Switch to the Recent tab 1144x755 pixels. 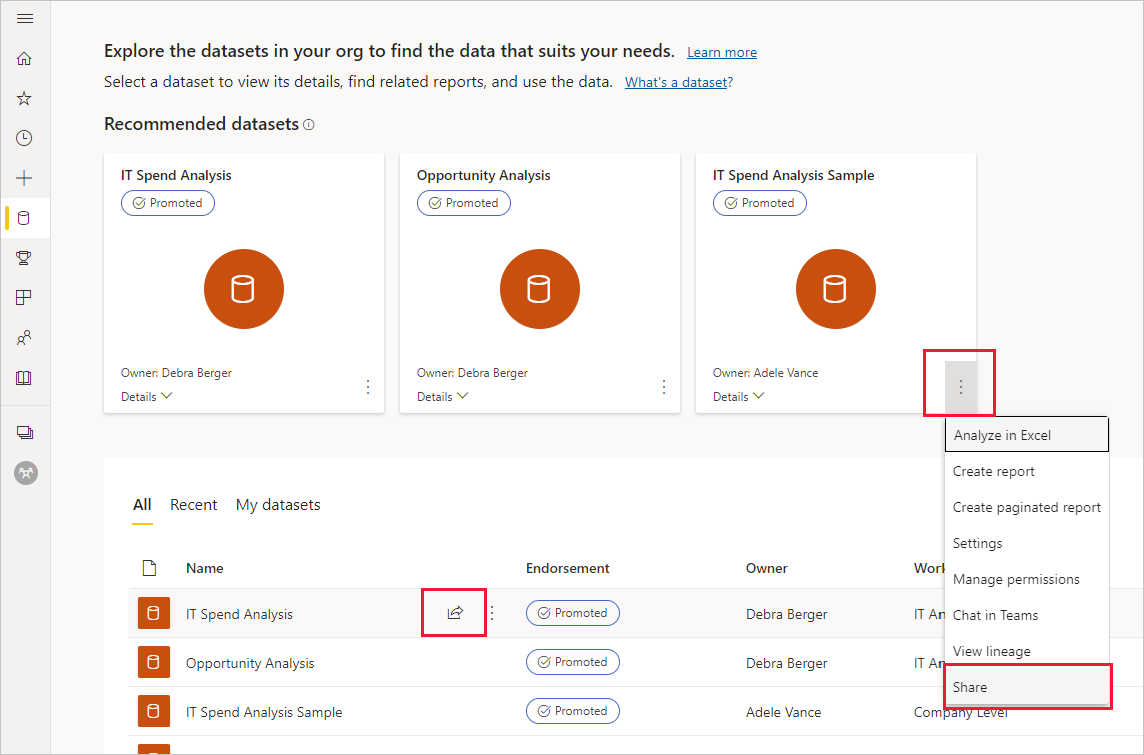[193, 504]
